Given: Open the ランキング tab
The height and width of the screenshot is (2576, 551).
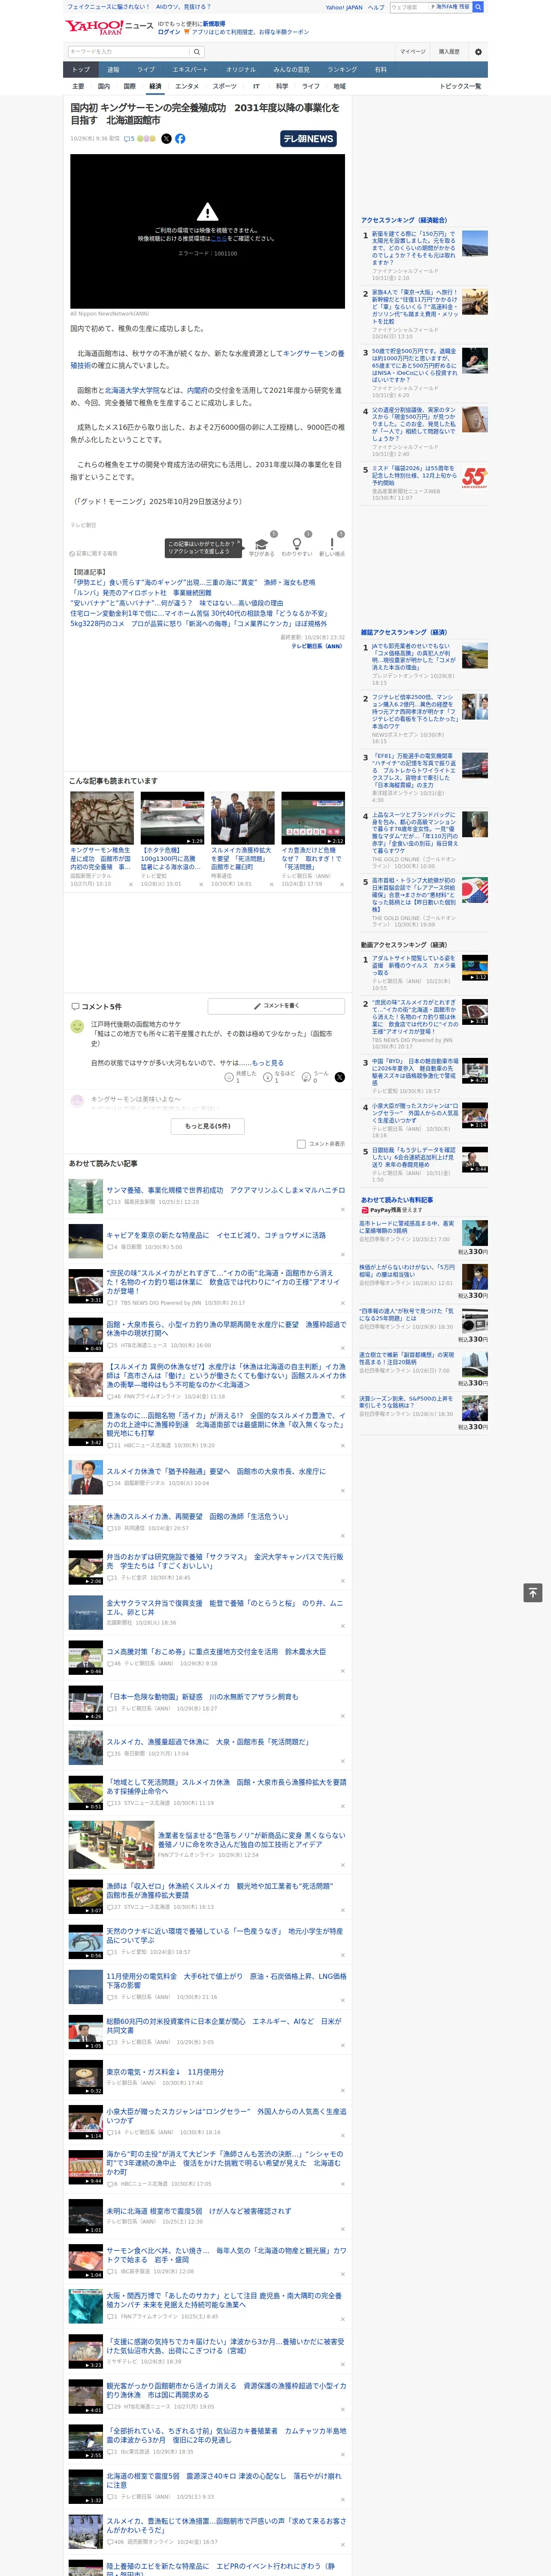Looking at the screenshot, I should [x=342, y=70].
